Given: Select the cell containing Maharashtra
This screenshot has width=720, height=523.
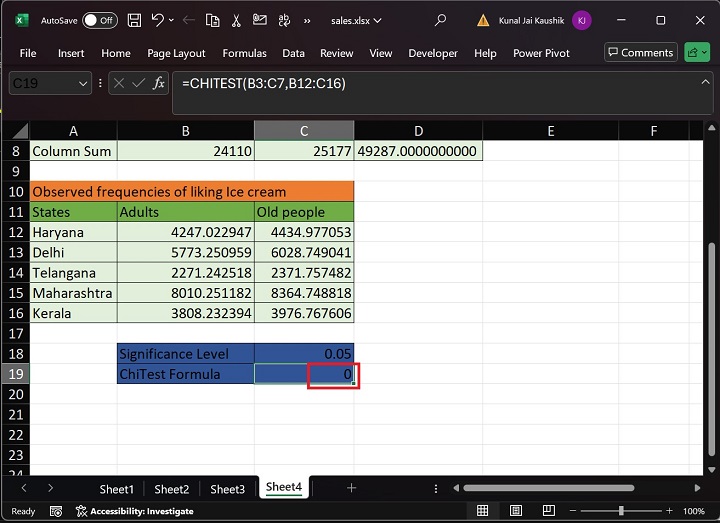Looking at the screenshot, I should point(72,293).
